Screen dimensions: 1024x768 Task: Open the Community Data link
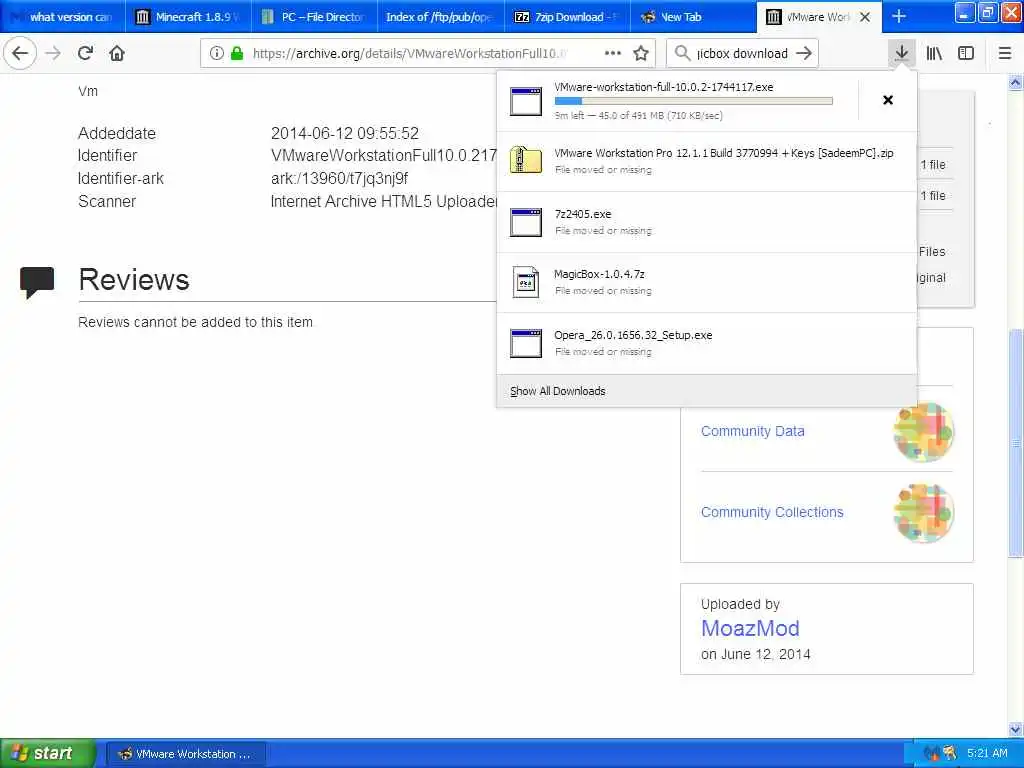tap(752, 431)
